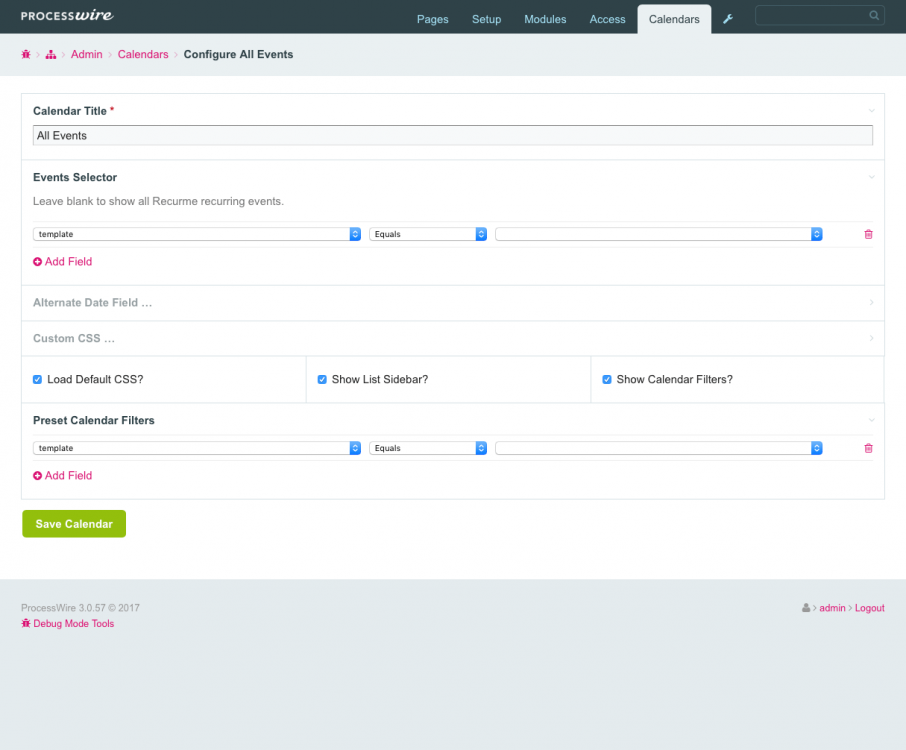The height and width of the screenshot is (750, 906).
Task: Click the Calendar Title input field
Action: tap(452, 136)
